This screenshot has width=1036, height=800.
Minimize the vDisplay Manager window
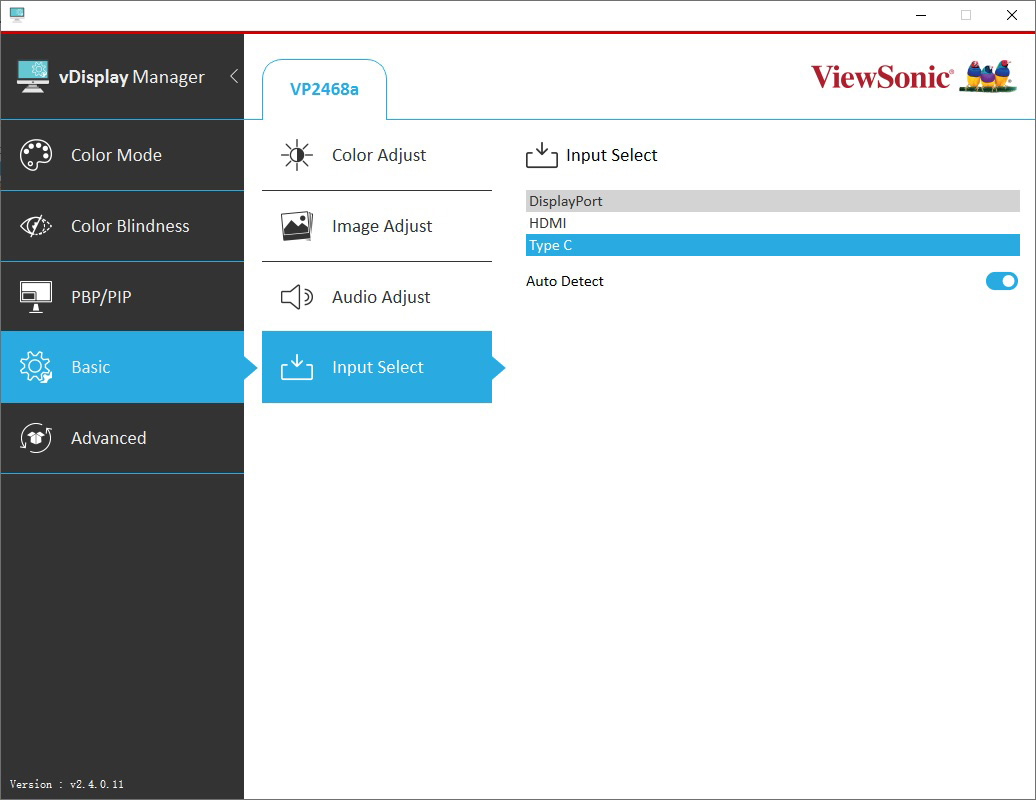921,15
